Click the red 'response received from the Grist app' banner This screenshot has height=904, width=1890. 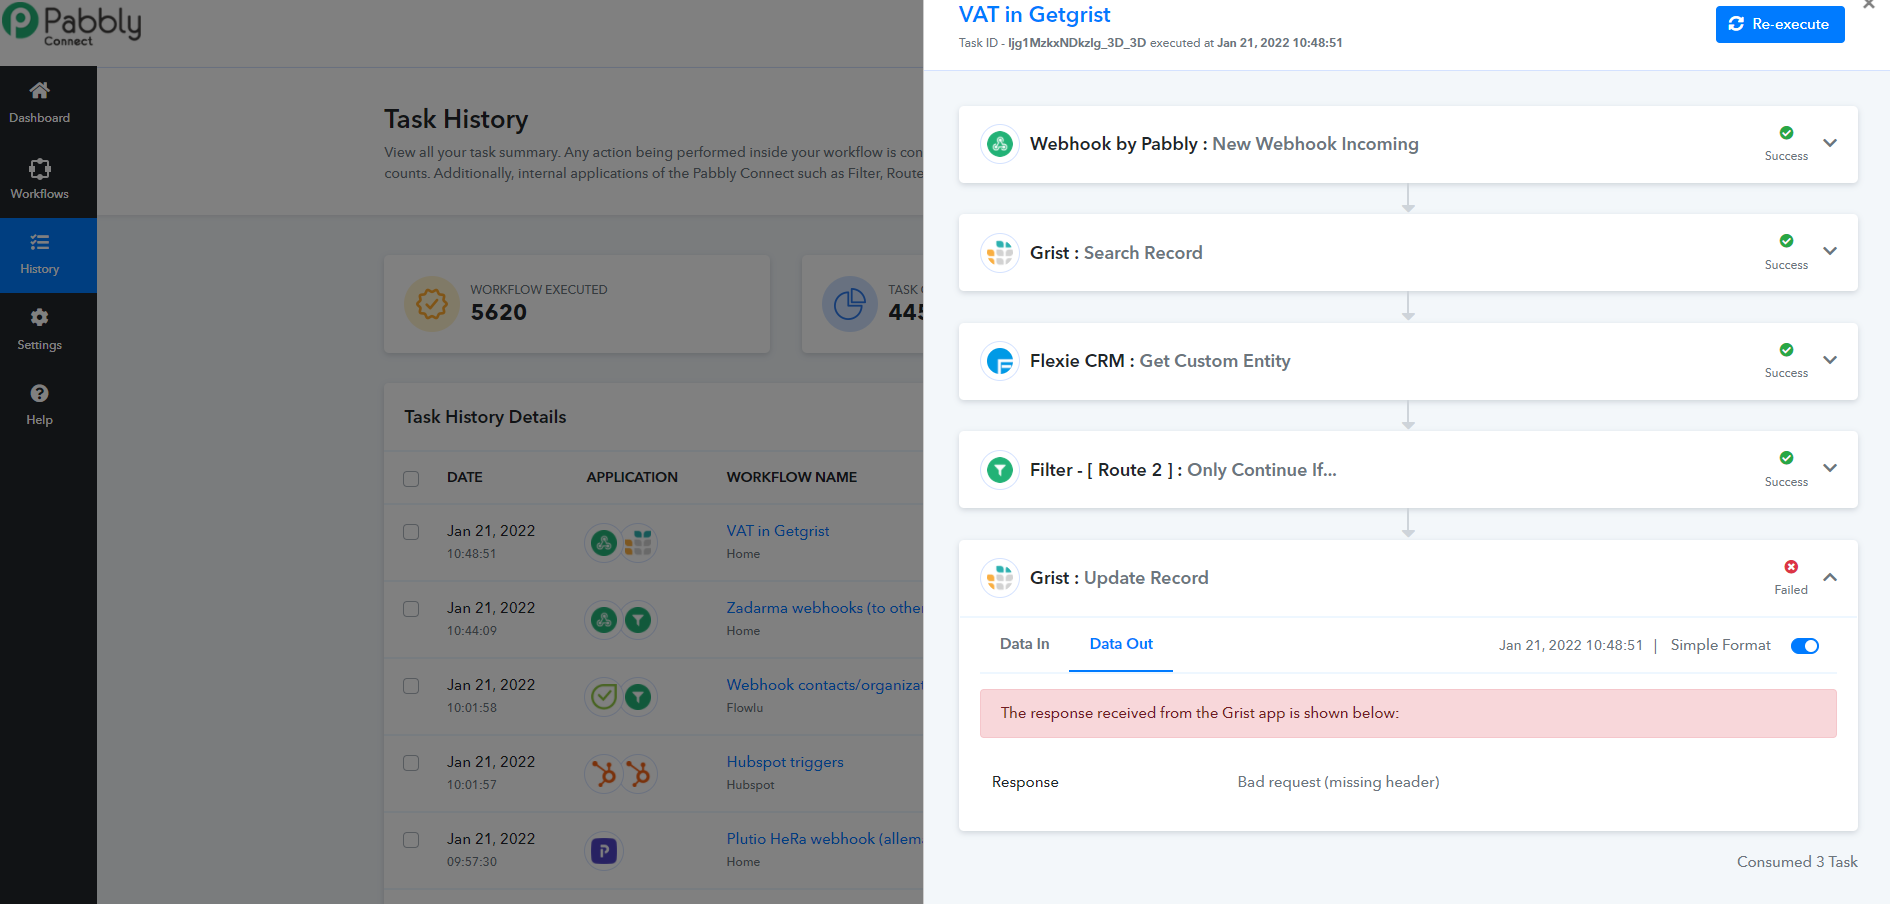click(1408, 714)
